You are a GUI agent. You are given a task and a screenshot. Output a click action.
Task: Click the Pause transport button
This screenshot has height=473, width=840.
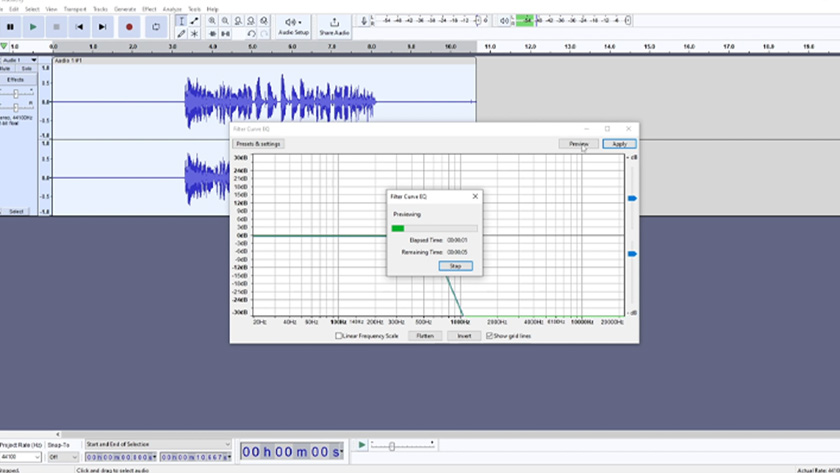tap(10, 27)
